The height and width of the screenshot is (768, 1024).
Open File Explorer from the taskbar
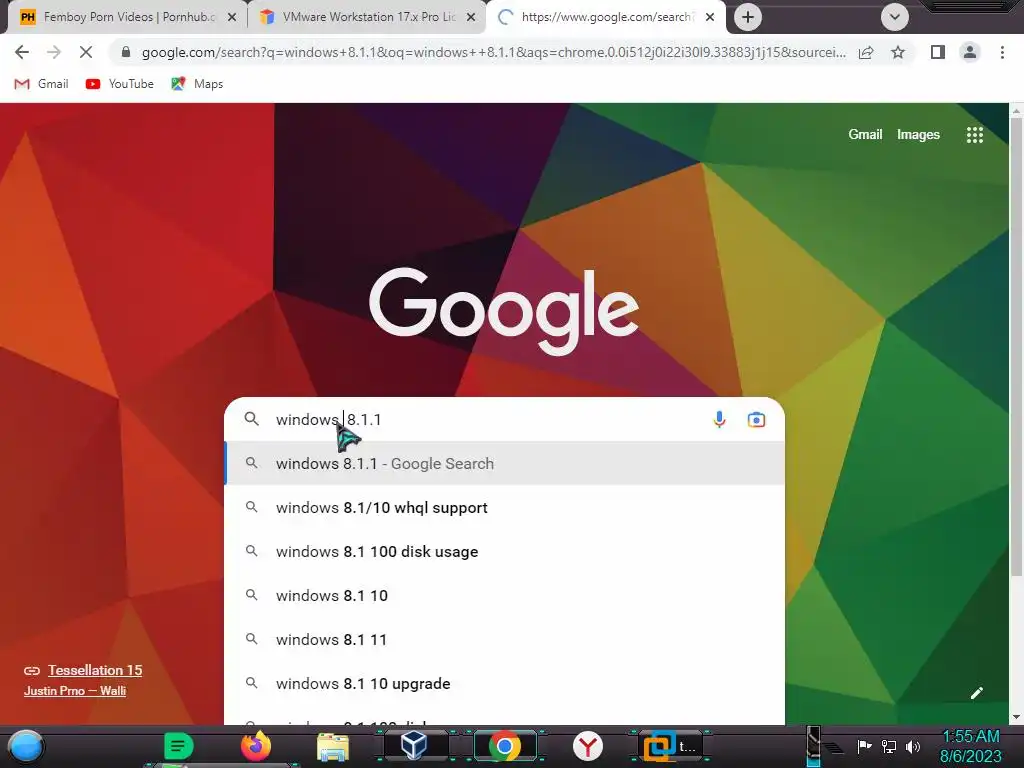point(333,746)
